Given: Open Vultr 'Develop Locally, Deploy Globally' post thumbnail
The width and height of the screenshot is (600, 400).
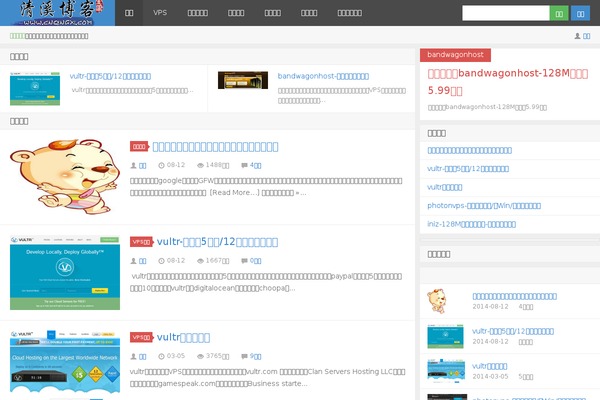Looking at the screenshot, I should (x=65, y=273).
